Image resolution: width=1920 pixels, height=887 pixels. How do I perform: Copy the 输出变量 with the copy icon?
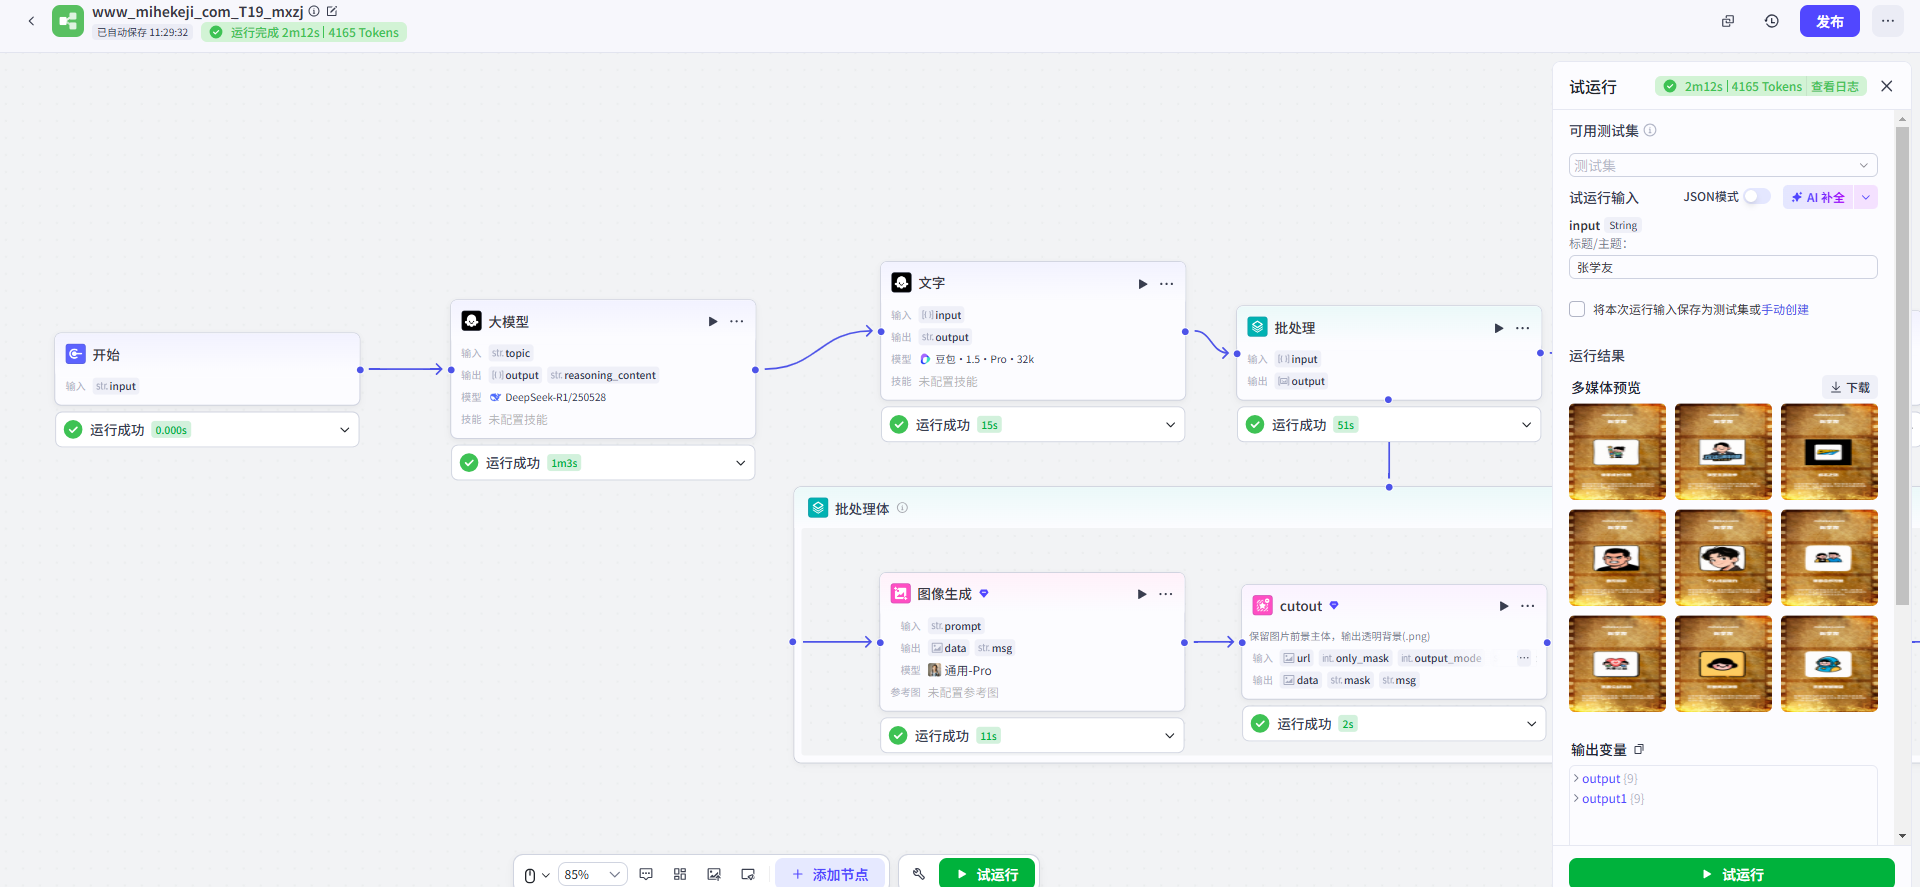click(x=1639, y=749)
